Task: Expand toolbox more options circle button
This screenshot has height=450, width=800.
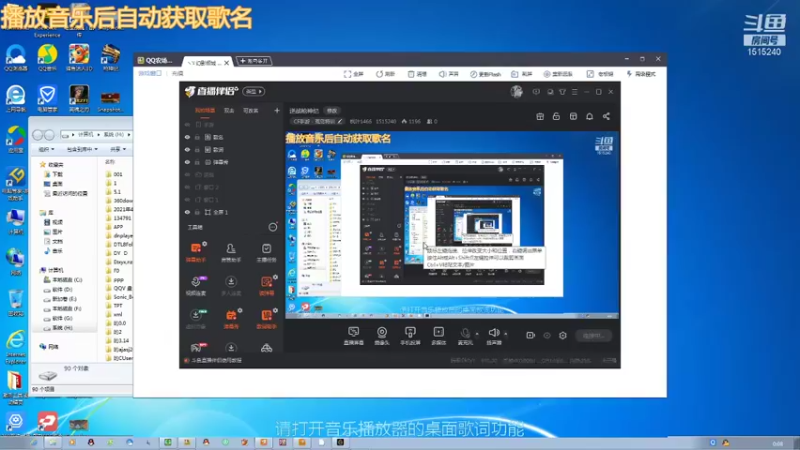Action: [x=273, y=227]
